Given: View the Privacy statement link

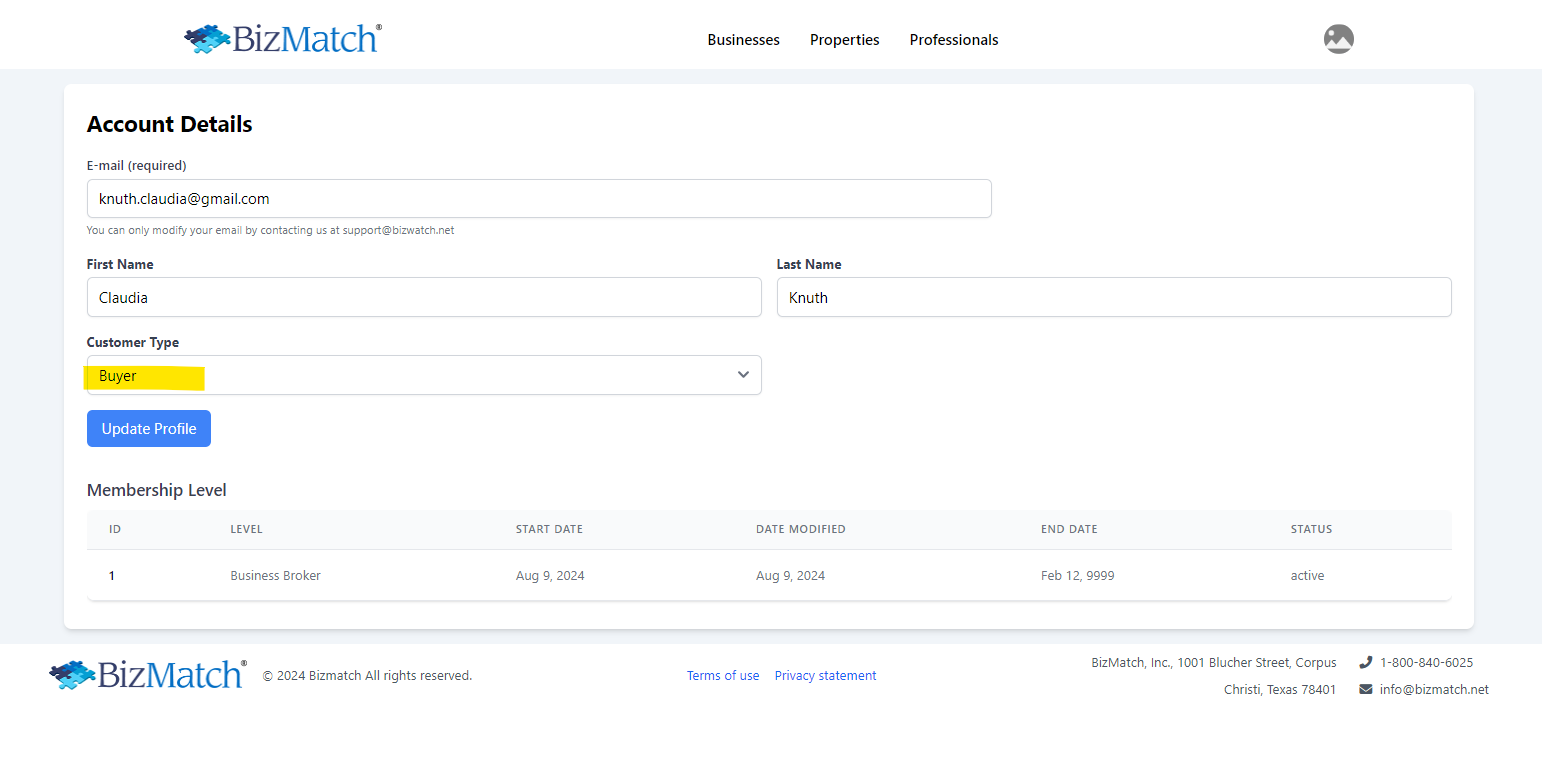Looking at the screenshot, I should point(825,676).
